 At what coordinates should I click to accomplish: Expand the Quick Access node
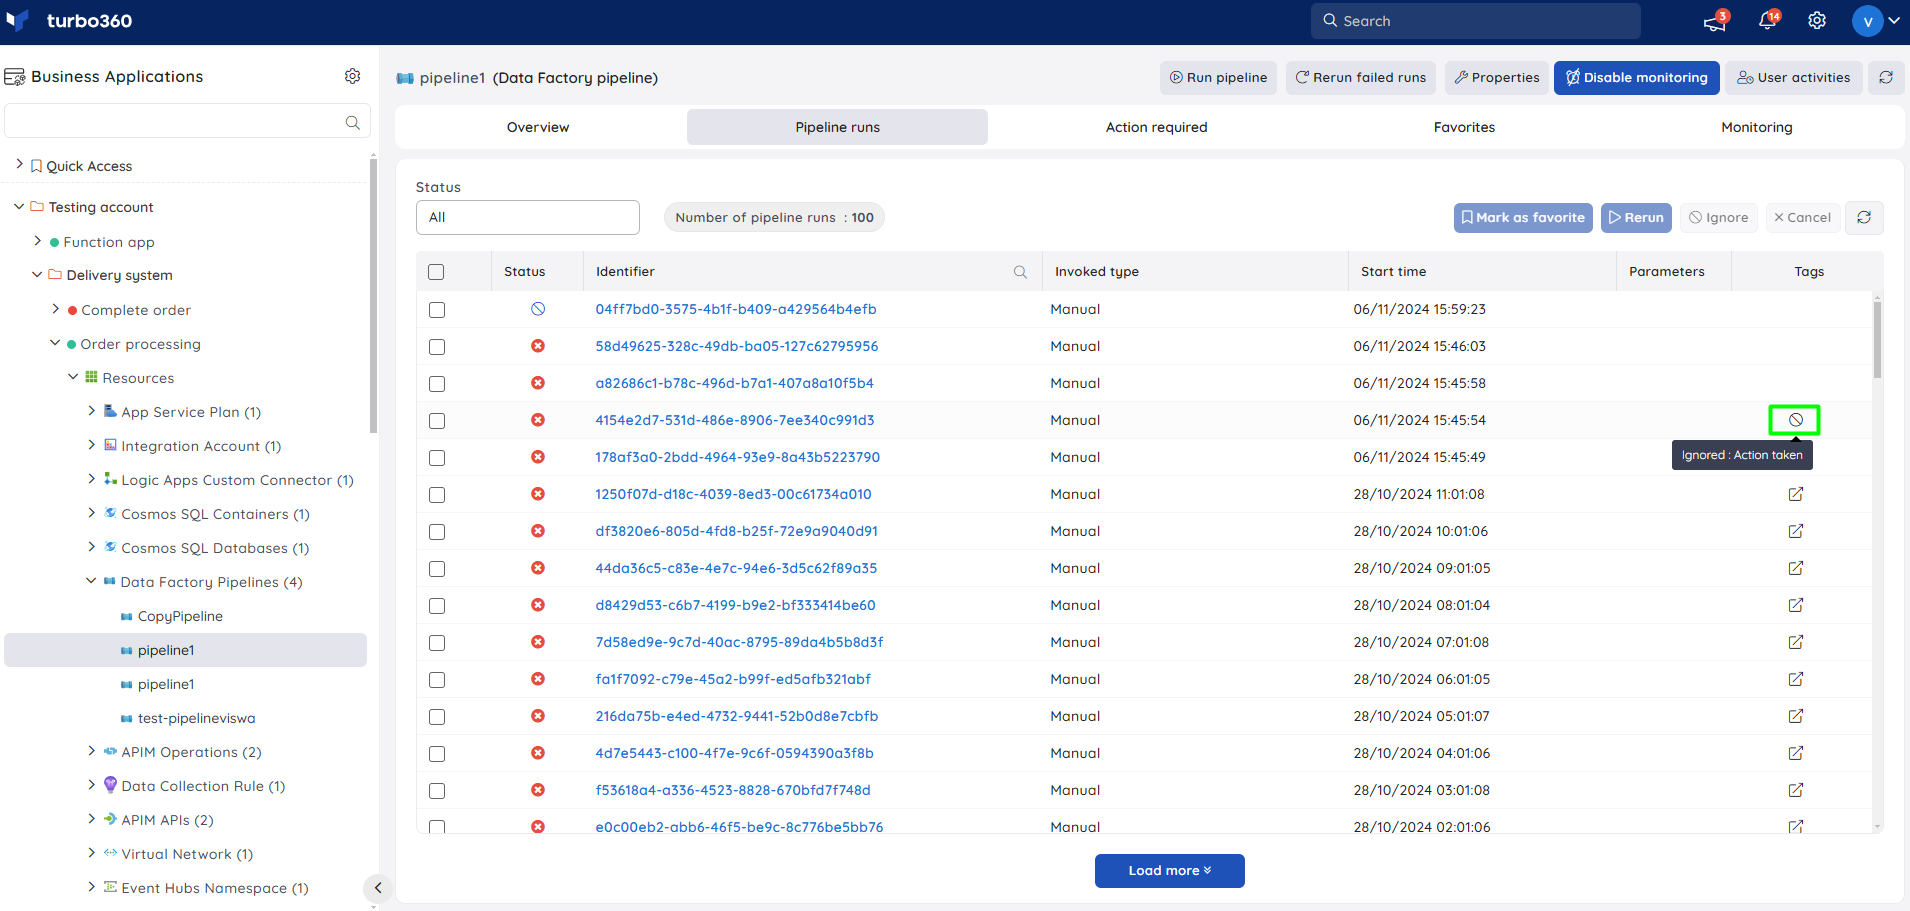coord(19,164)
